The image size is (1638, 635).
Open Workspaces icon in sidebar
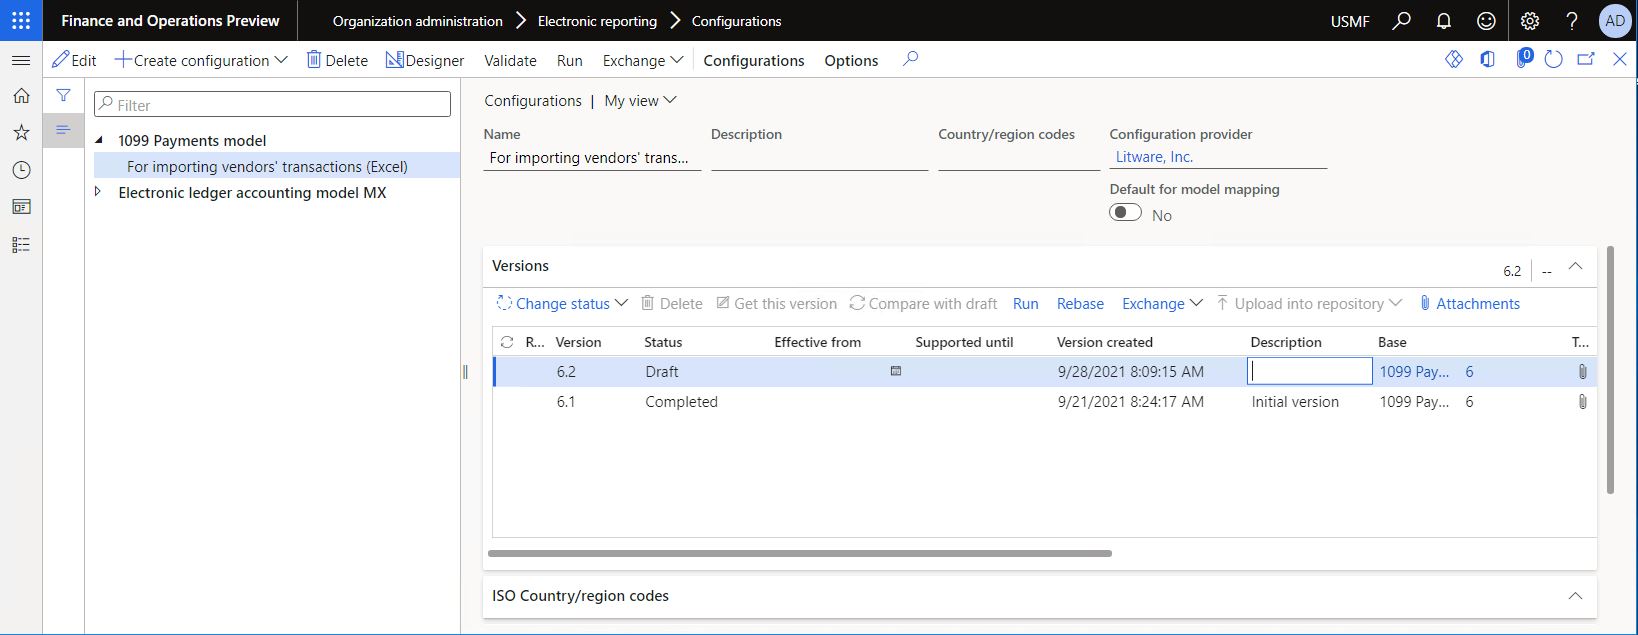click(x=21, y=207)
